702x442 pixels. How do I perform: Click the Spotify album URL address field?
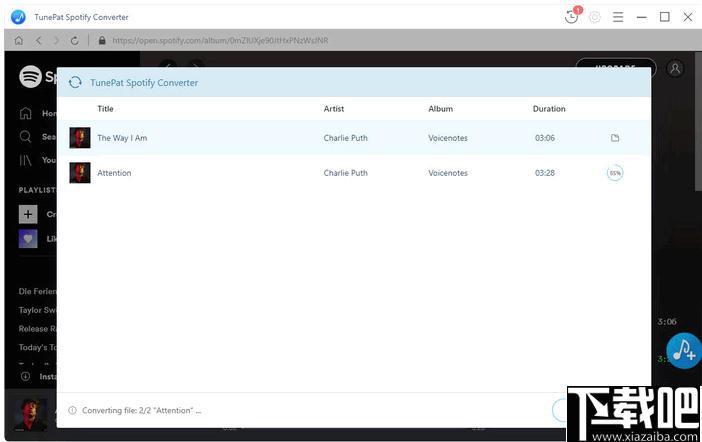(x=220, y=40)
